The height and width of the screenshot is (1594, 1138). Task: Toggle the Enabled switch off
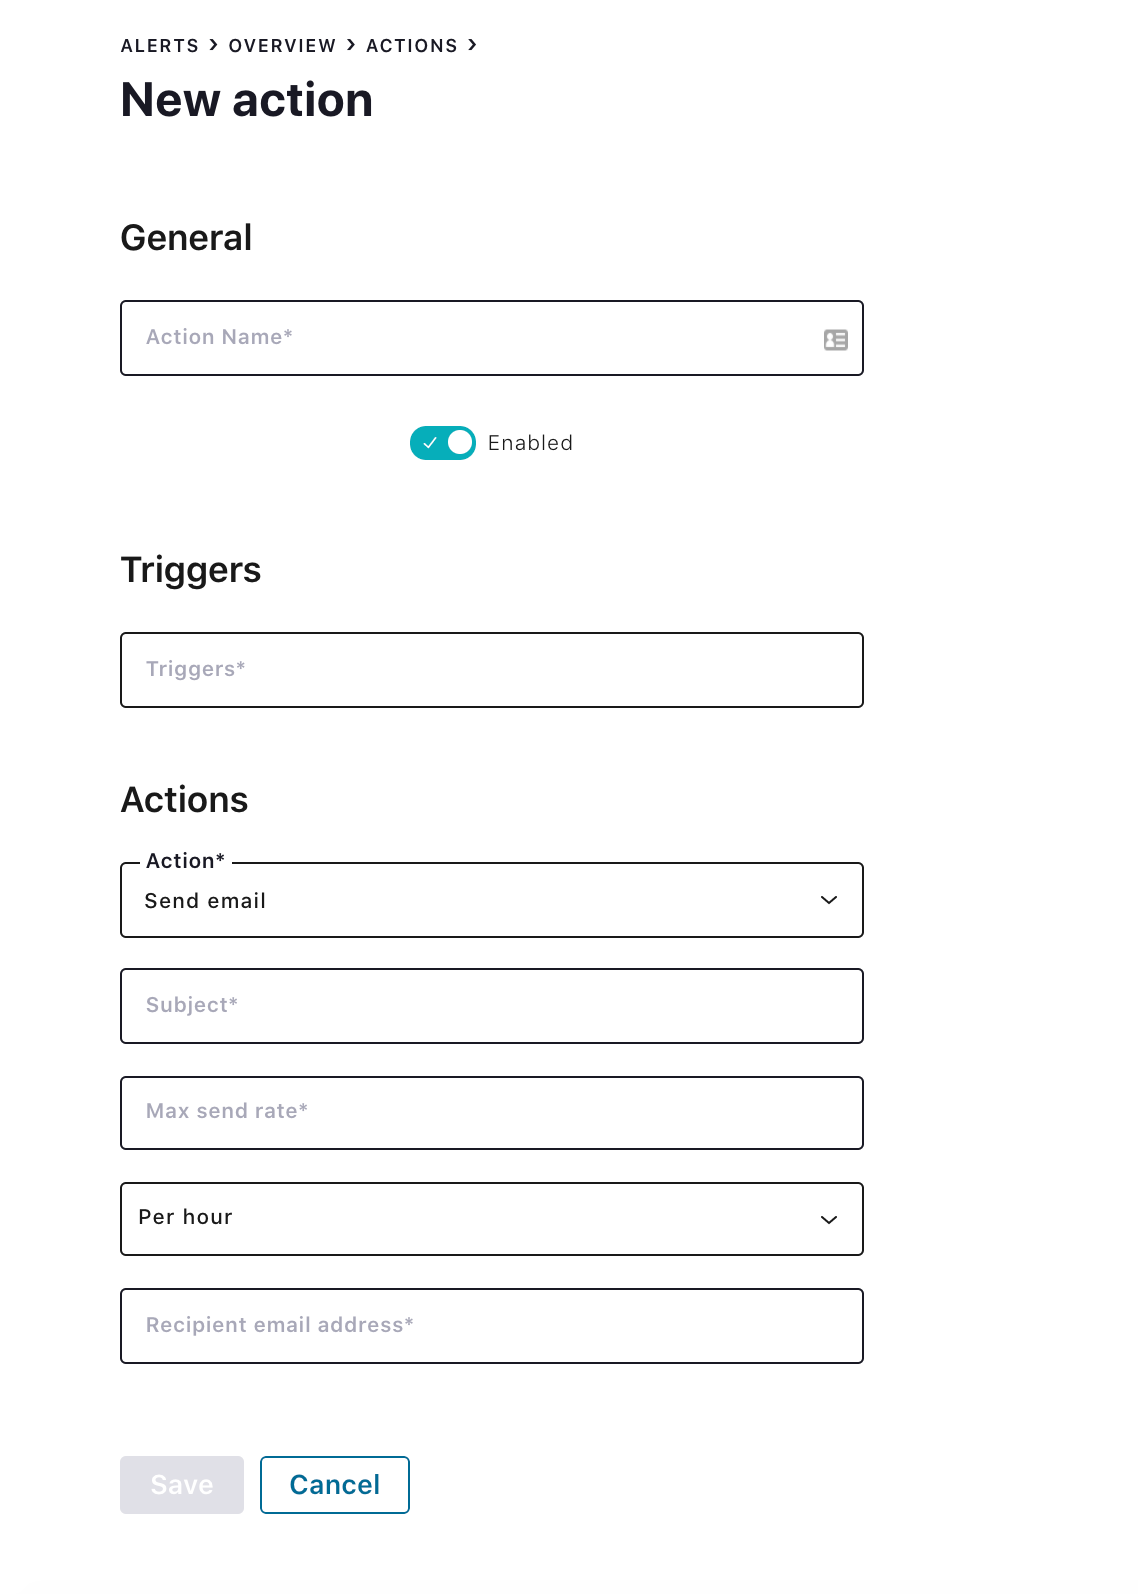443,443
